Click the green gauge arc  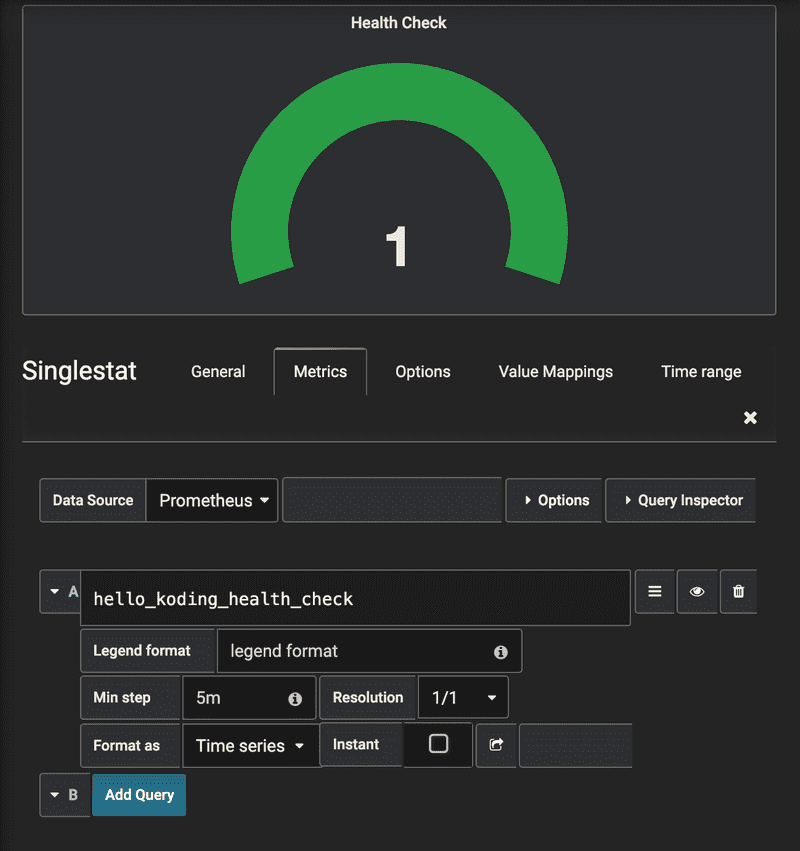coord(399,91)
